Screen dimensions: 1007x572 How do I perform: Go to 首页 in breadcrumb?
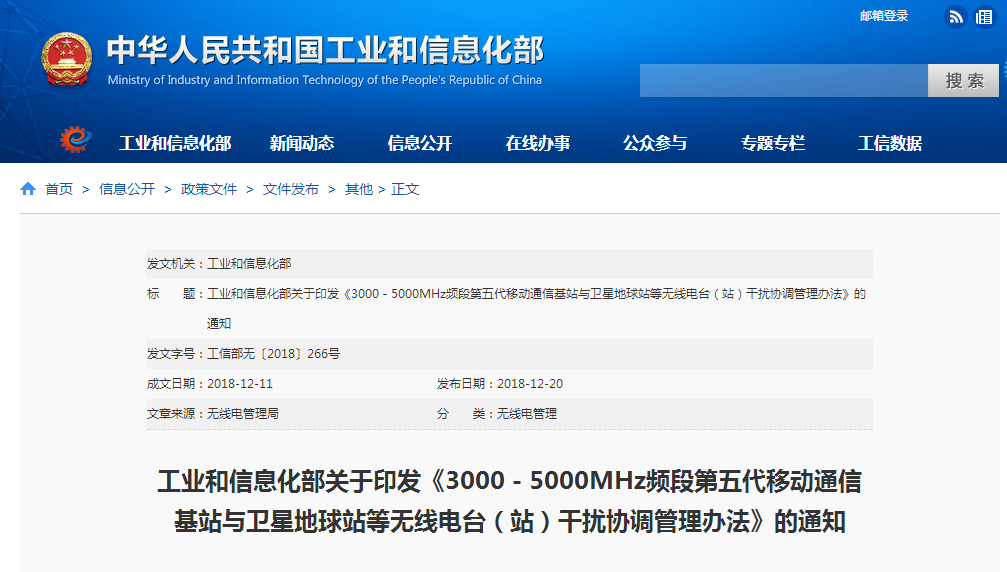pyautogui.click(x=59, y=189)
